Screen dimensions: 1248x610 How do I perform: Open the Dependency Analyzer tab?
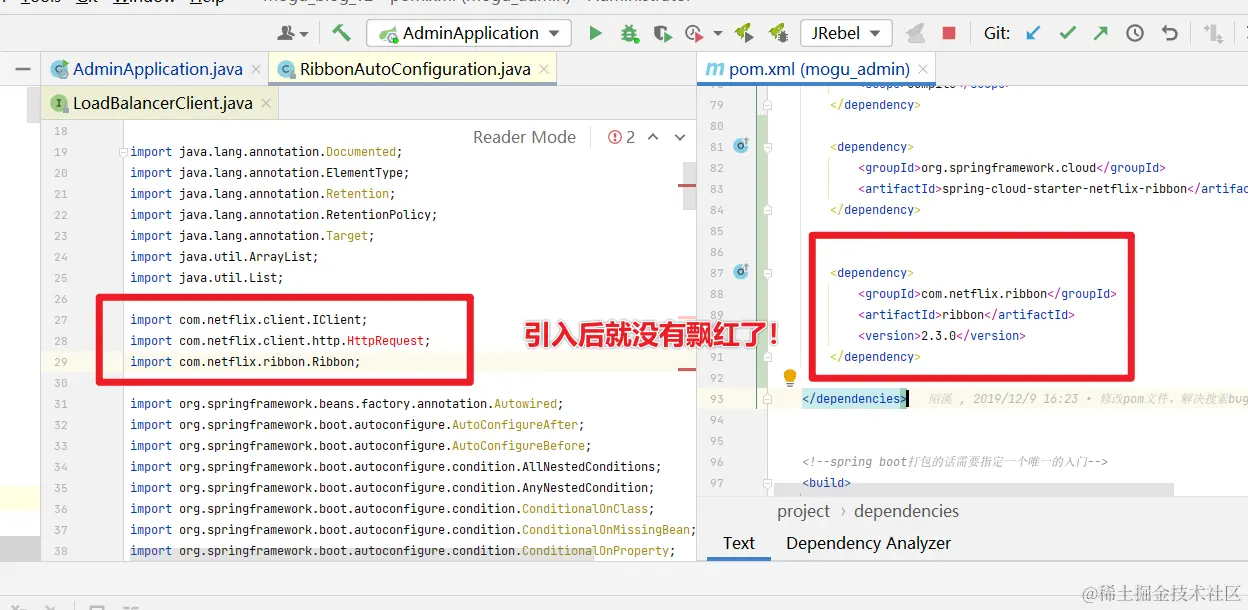click(x=868, y=543)
